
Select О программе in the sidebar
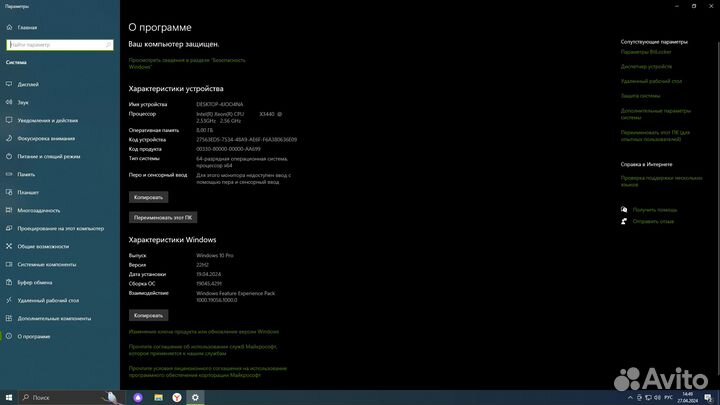28,337
